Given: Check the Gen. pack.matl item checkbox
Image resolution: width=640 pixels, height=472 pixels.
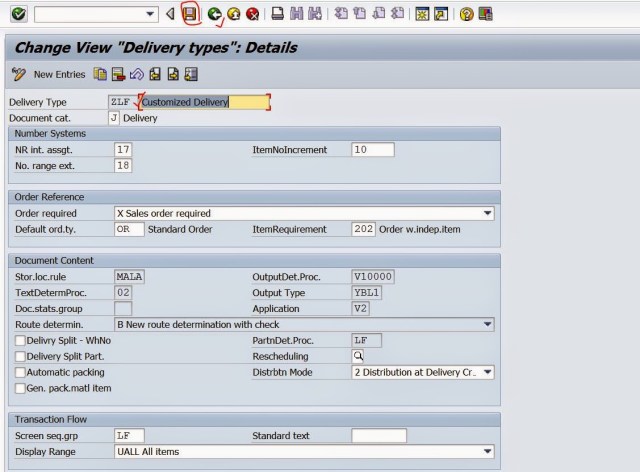Looking at the screenshot, I should 20,388.
